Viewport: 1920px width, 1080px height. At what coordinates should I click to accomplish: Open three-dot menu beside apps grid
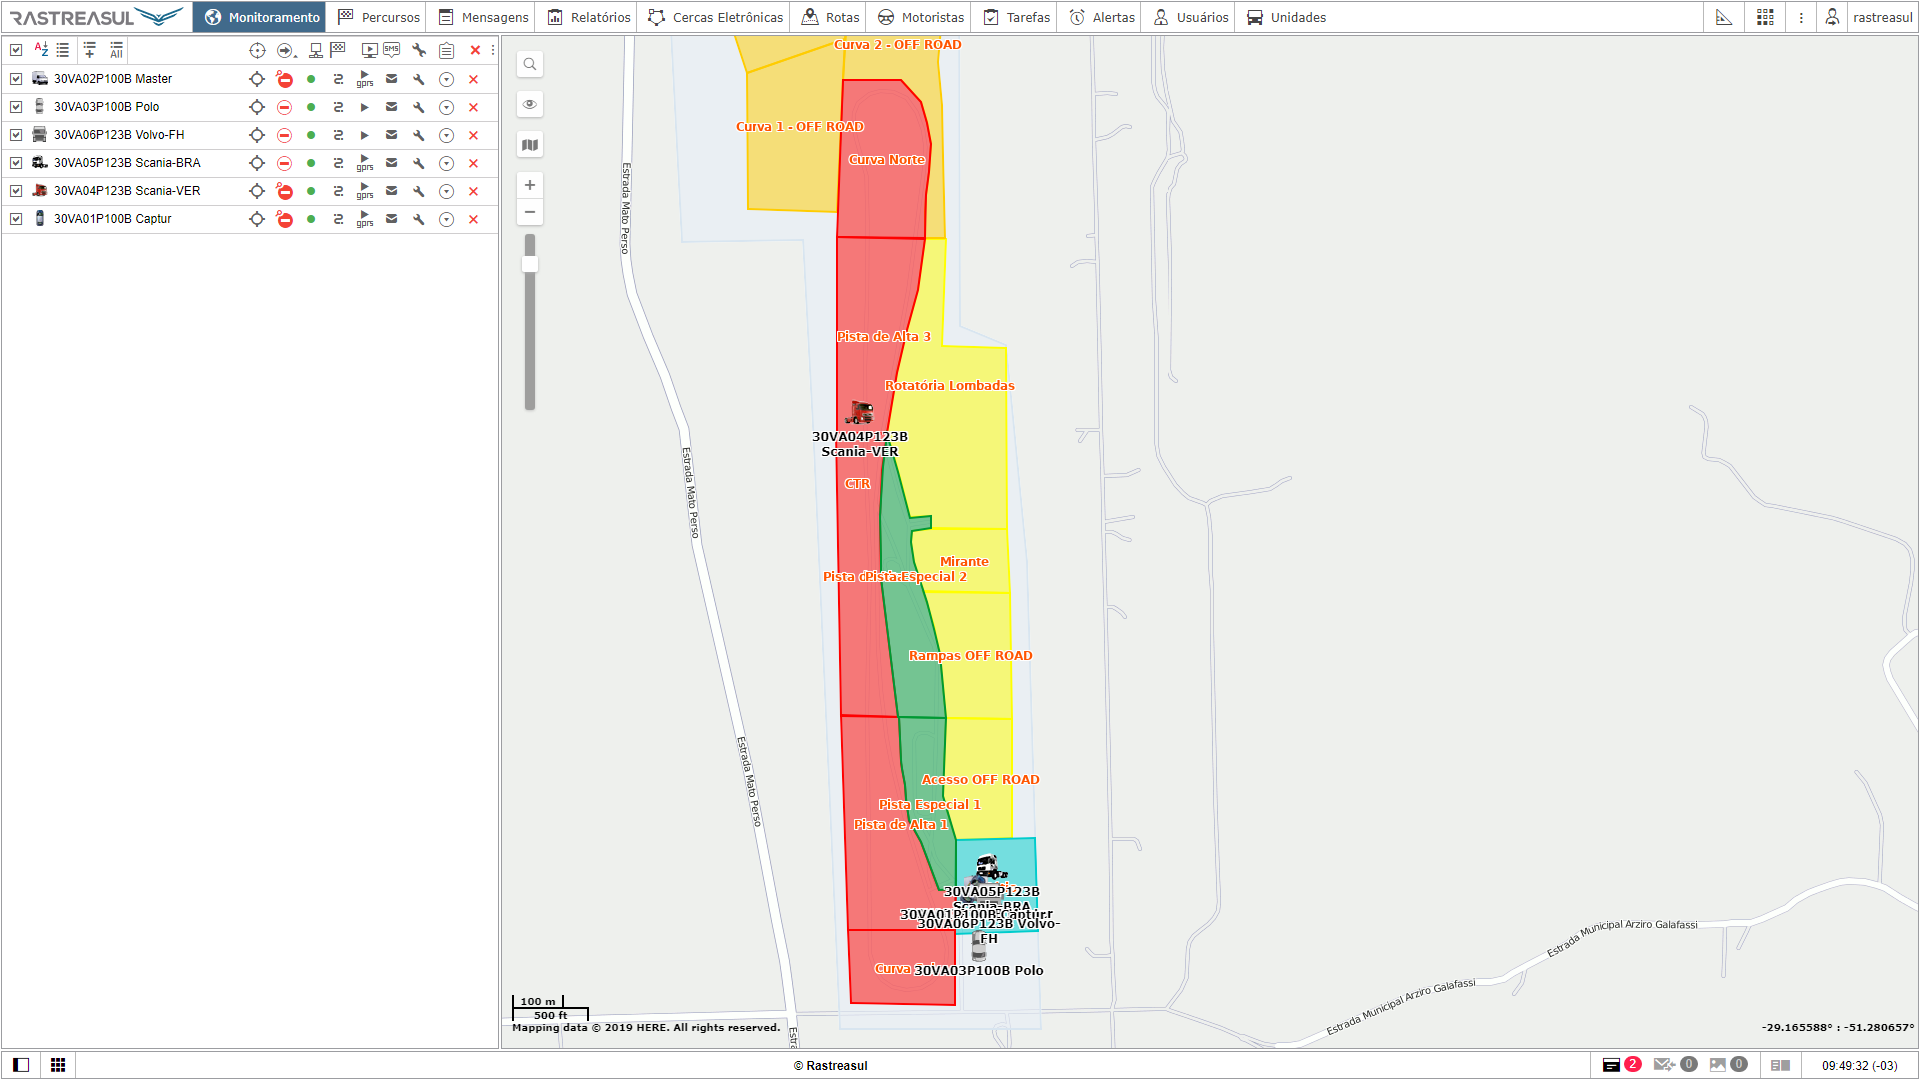1801,17
